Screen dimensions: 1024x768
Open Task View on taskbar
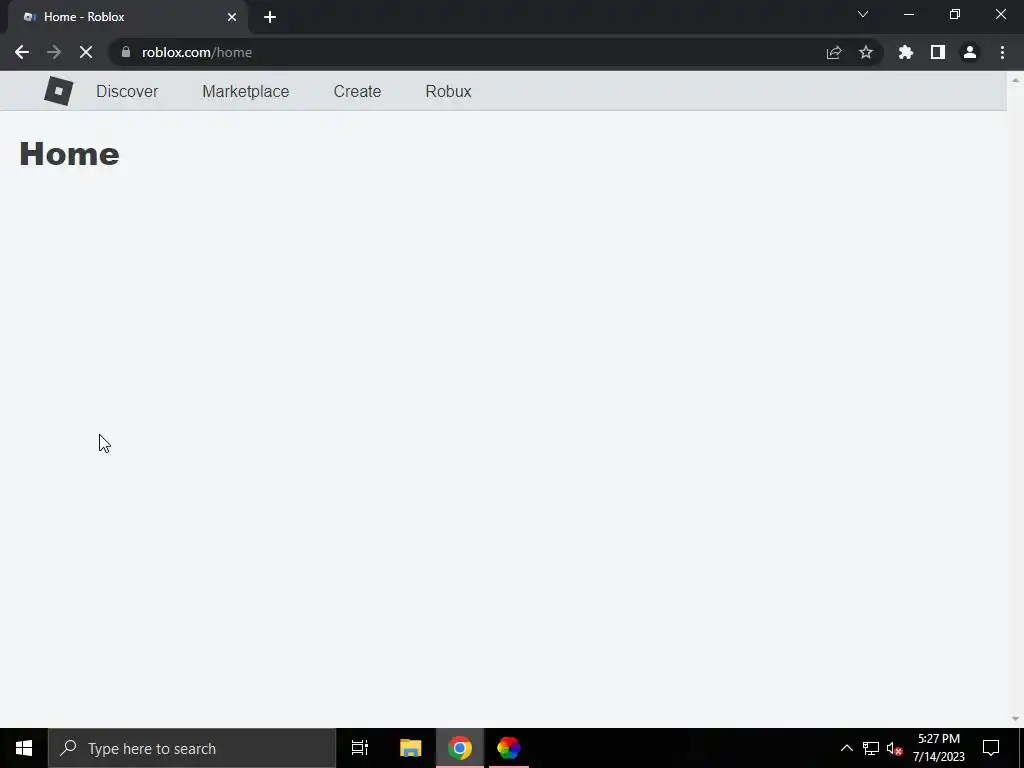(x=360, y=748)
